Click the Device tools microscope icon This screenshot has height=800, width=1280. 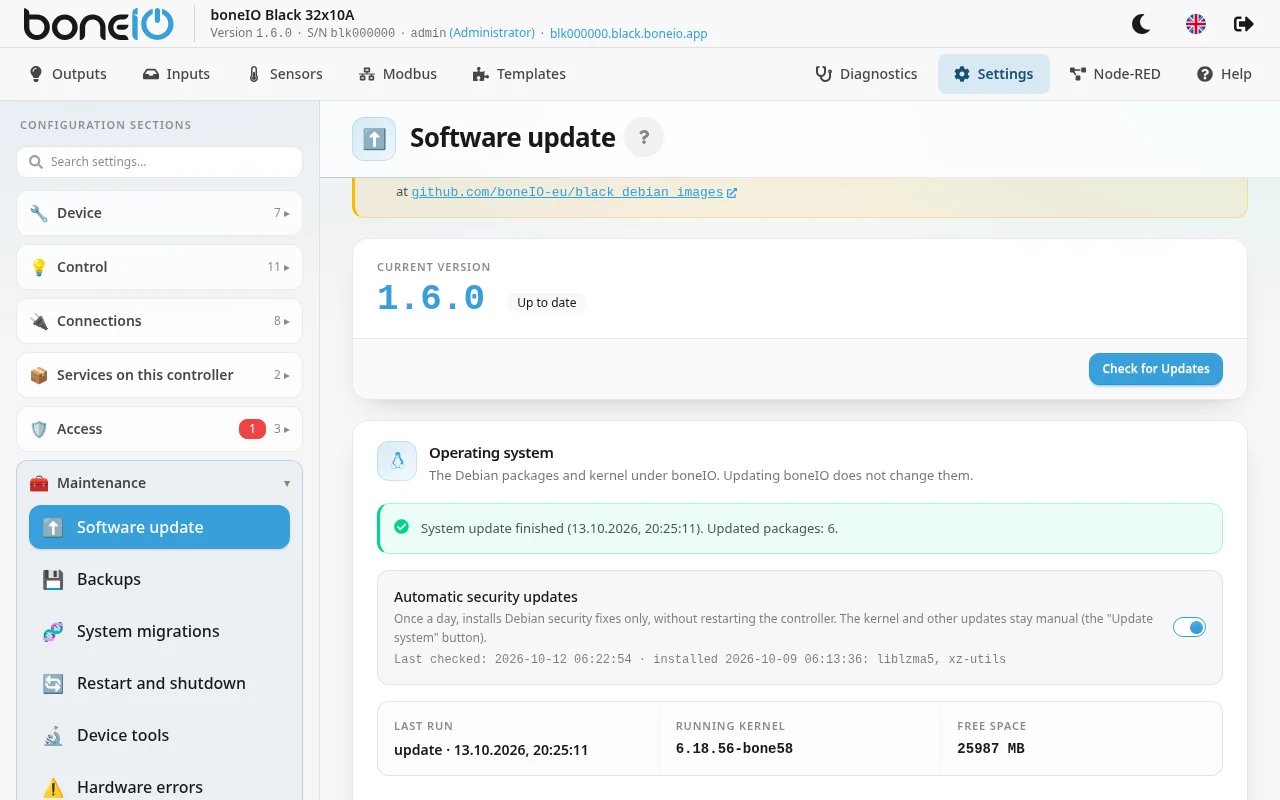(x=53, y=736)
